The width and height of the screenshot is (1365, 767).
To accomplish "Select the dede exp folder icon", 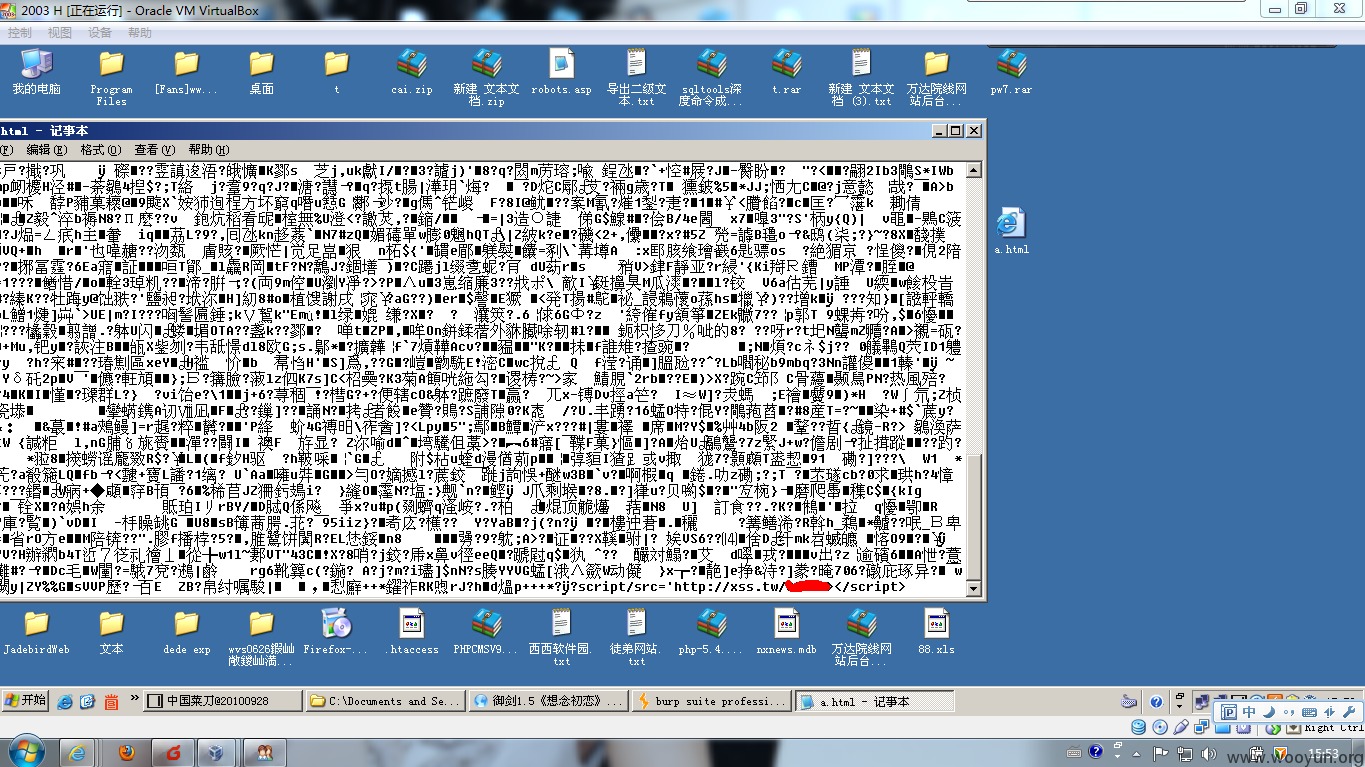I will point(186,632).
